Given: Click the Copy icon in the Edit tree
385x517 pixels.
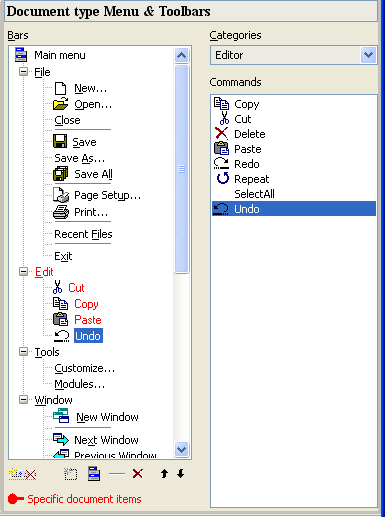Looking at the screenshot, I should (61, 303).
